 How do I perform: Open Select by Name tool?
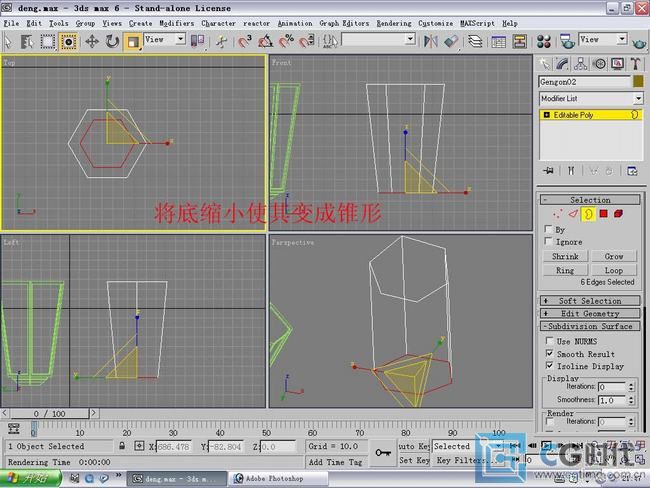point(27,41)
